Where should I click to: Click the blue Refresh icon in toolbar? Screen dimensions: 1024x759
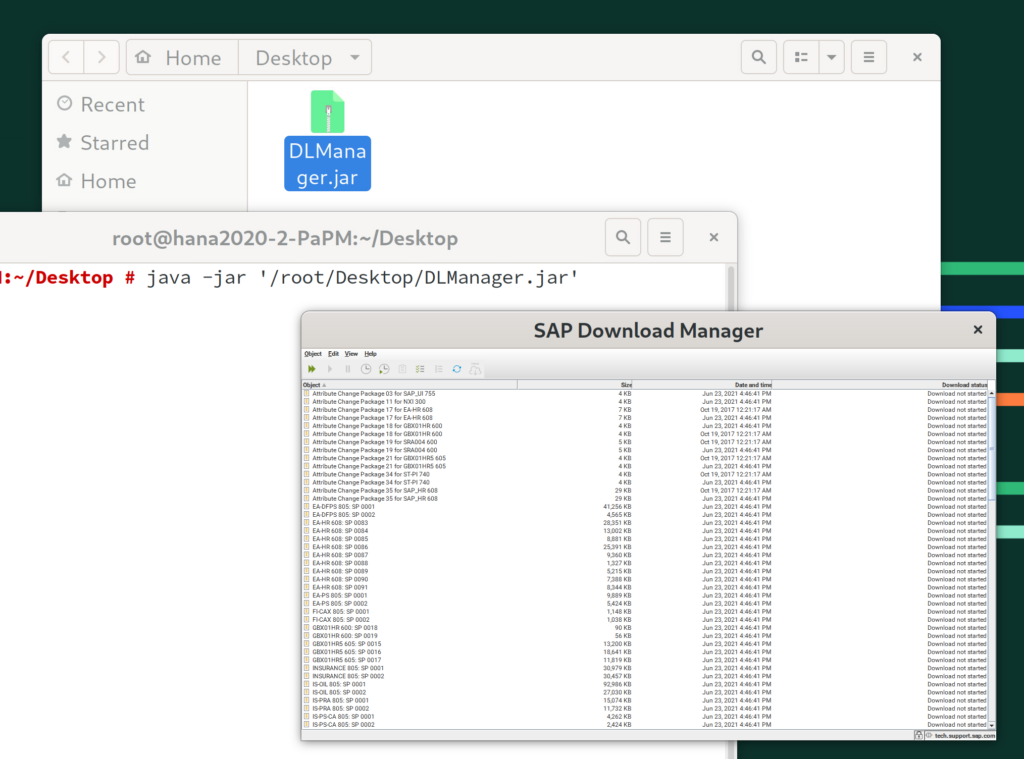(x=456, y=369)
